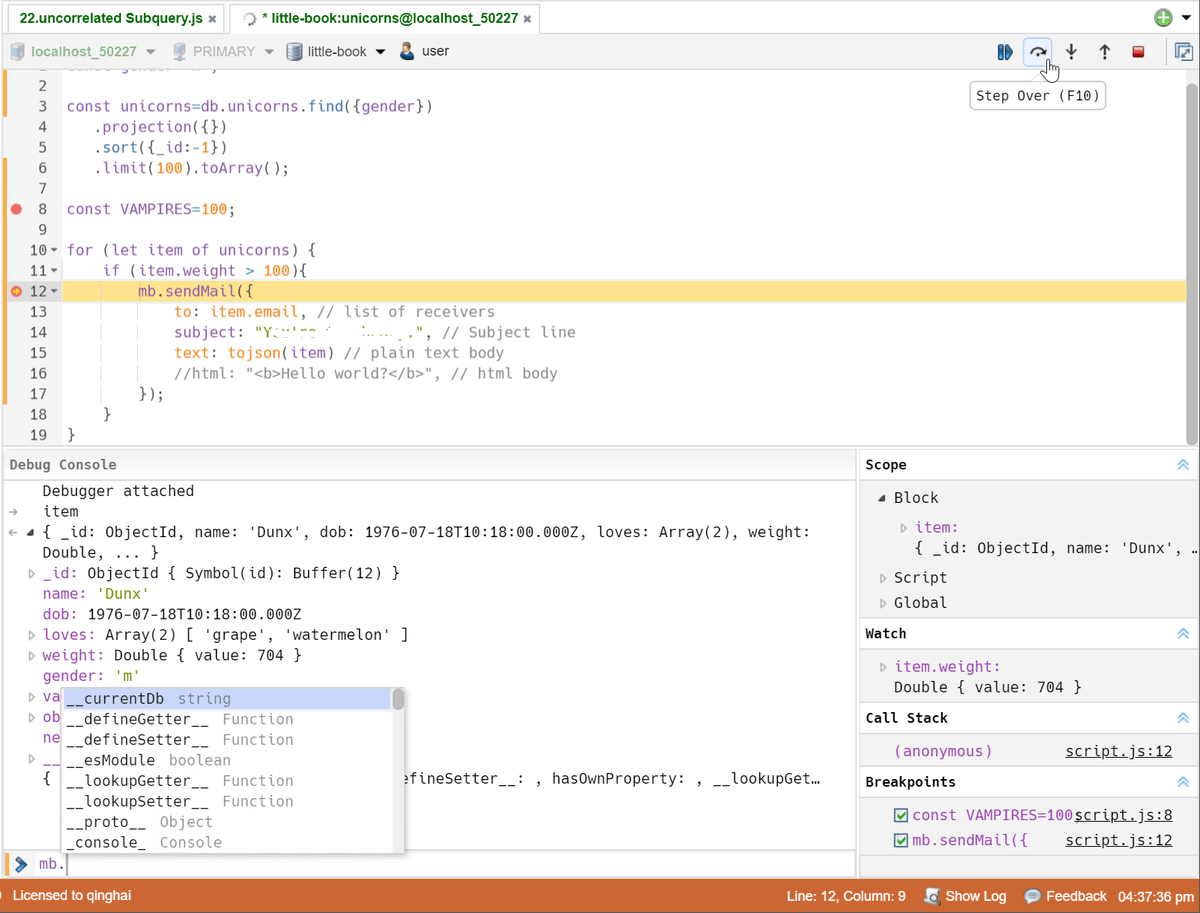The image size is (1200, 913).
Task: Expand the loves array in Debug Console
Action: point(31,634)
